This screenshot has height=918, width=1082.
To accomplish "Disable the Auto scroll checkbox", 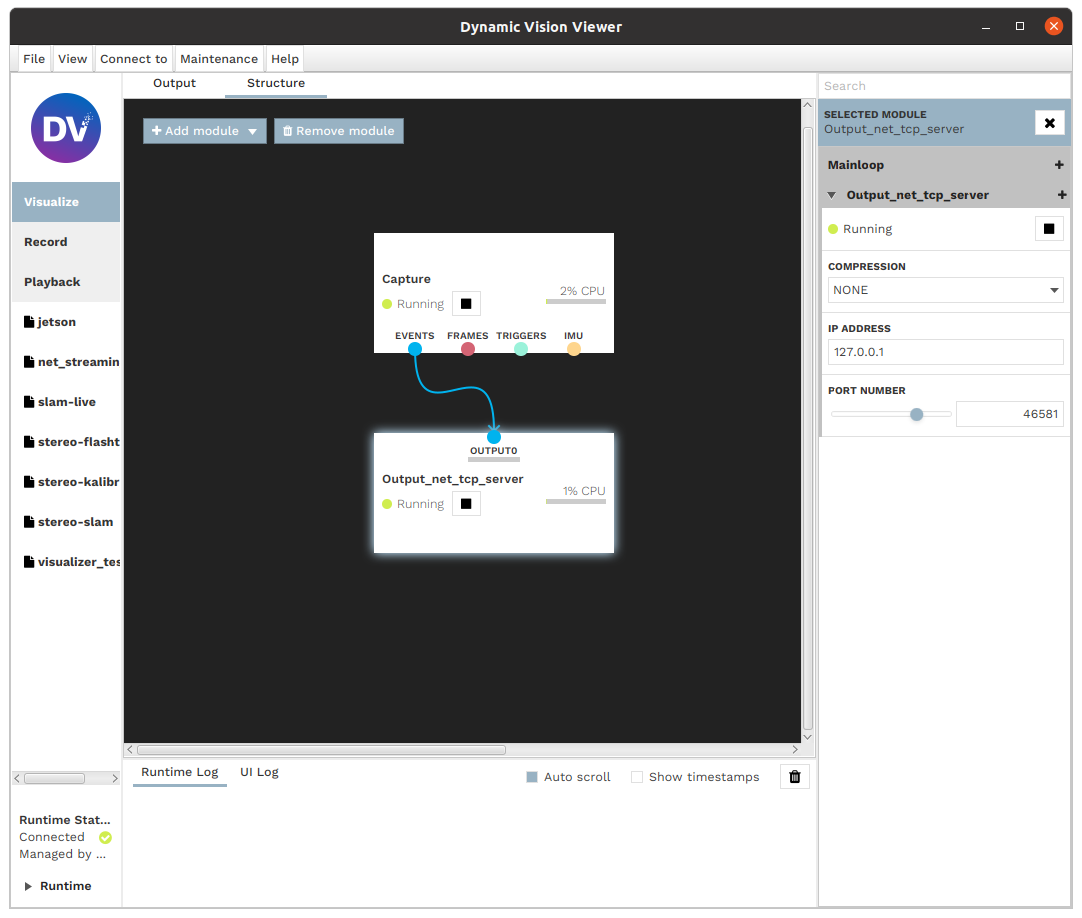I will pyautogui.click(x=532, y=776).
